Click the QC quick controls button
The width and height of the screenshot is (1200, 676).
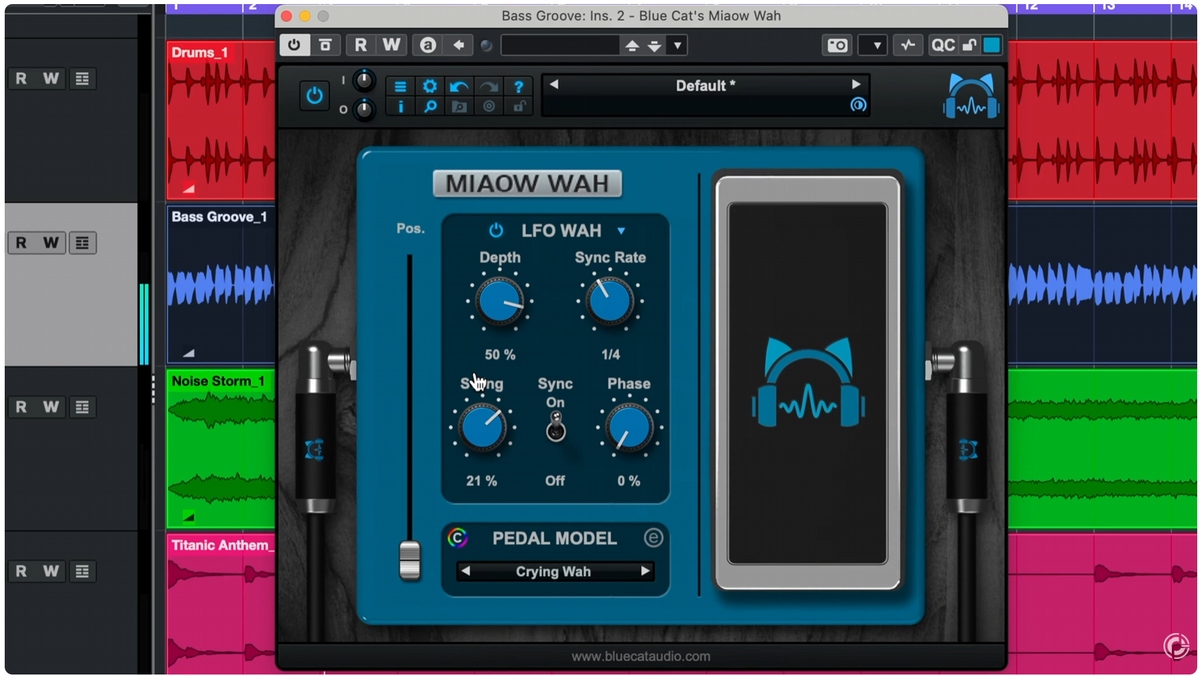tap(942, 45)
